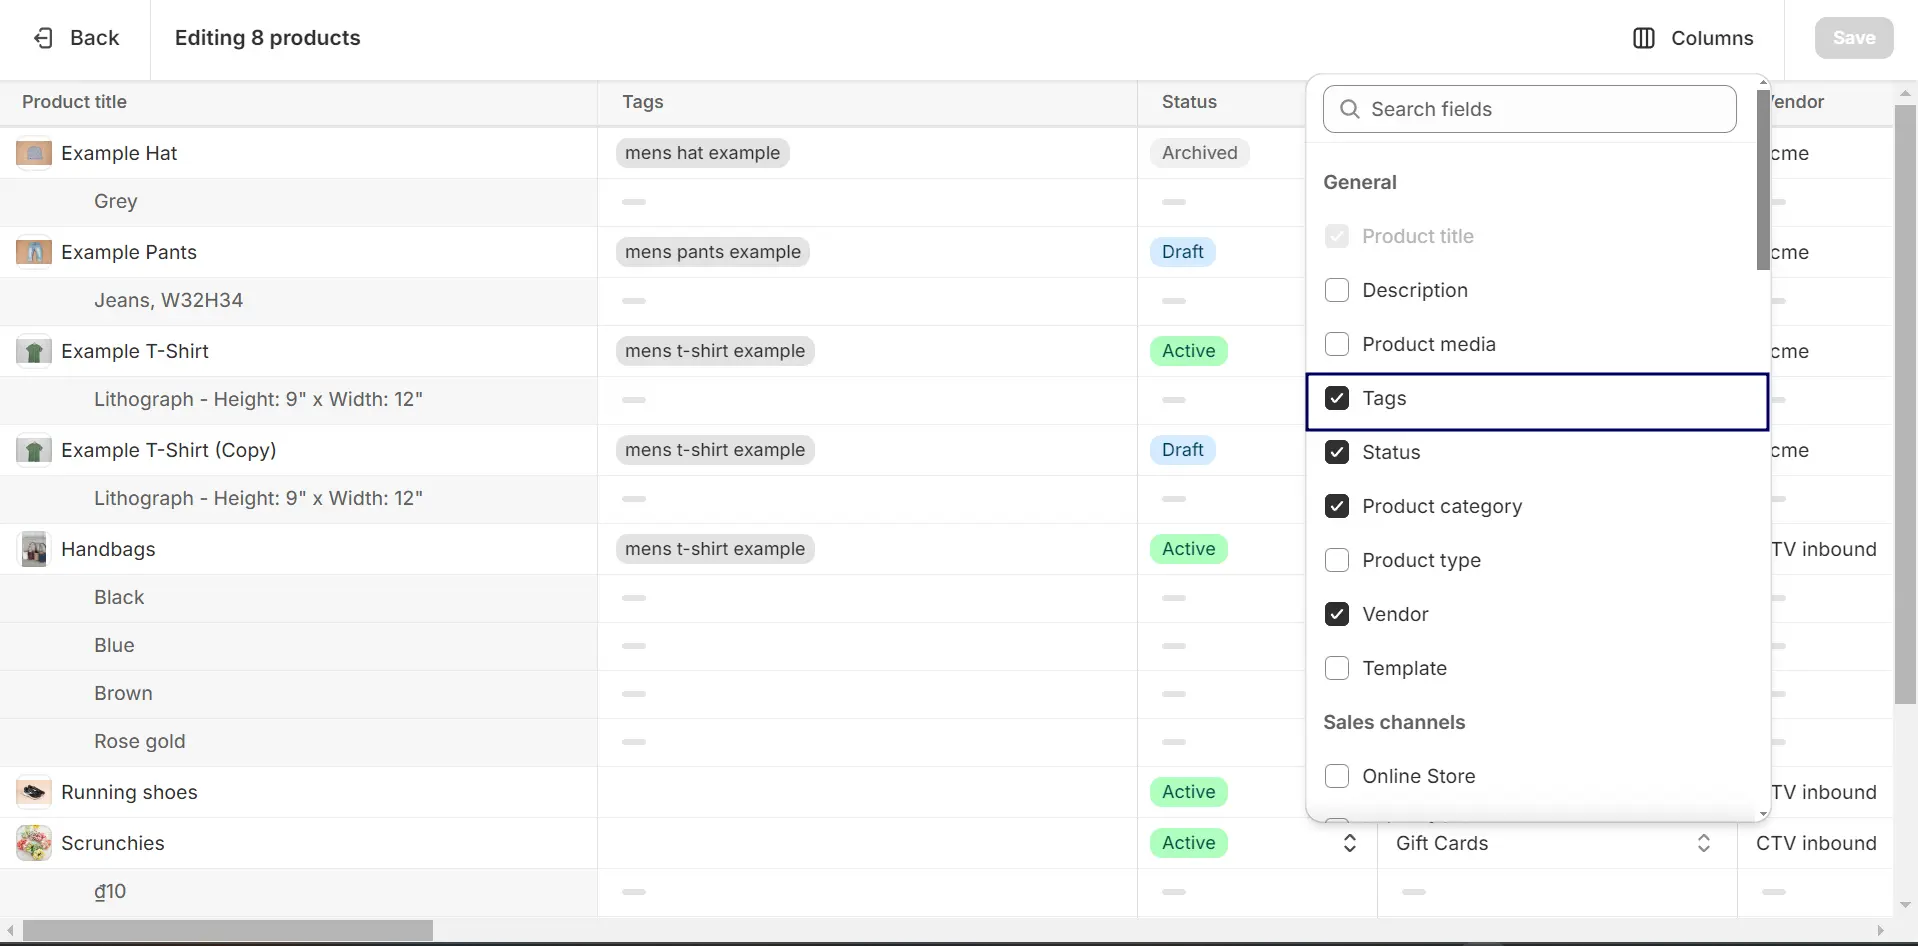This screenshot has height=946, width=1918.
Task: Uncheck the Vendor column checkbox
Action: coord(1336,614)
